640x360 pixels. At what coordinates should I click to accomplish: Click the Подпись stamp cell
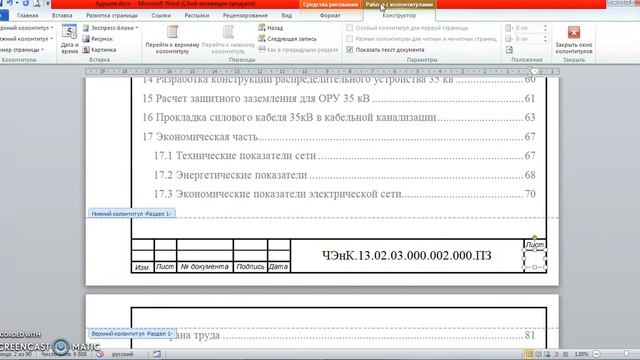tap(250, 267)
